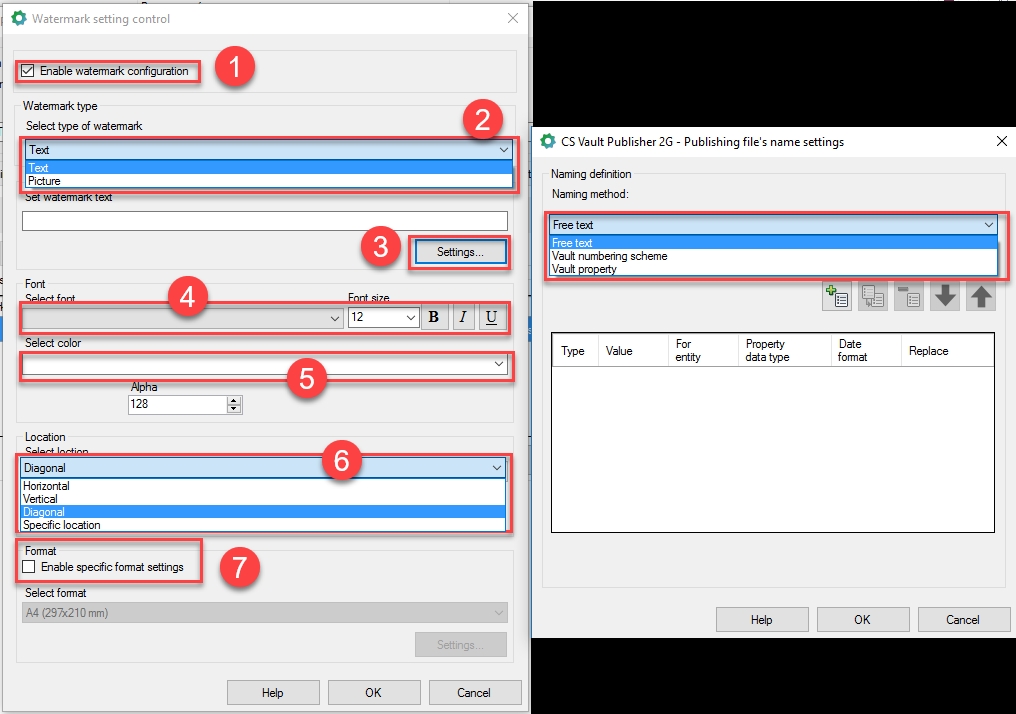The height and width of the screenshot is (714, 1016).
Task: Click the add naming item icon
Action: [836, 297]
